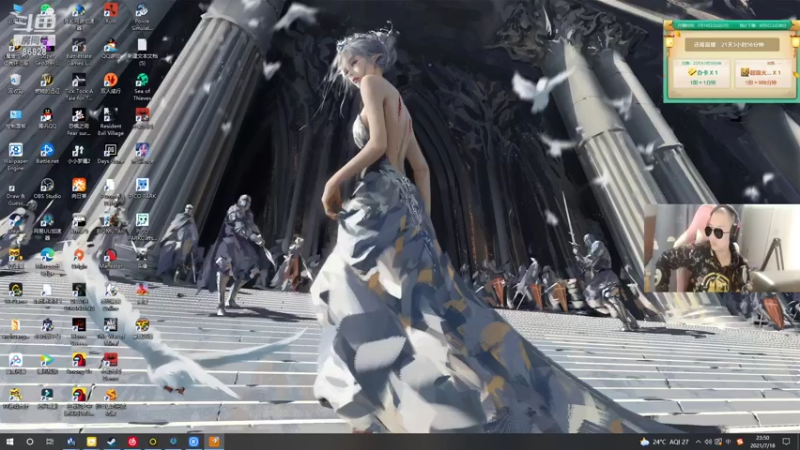This screenshot has height=450, width=800.
Task: Open Battlestate Games Launcher shortcut
Action: [79, 45]
